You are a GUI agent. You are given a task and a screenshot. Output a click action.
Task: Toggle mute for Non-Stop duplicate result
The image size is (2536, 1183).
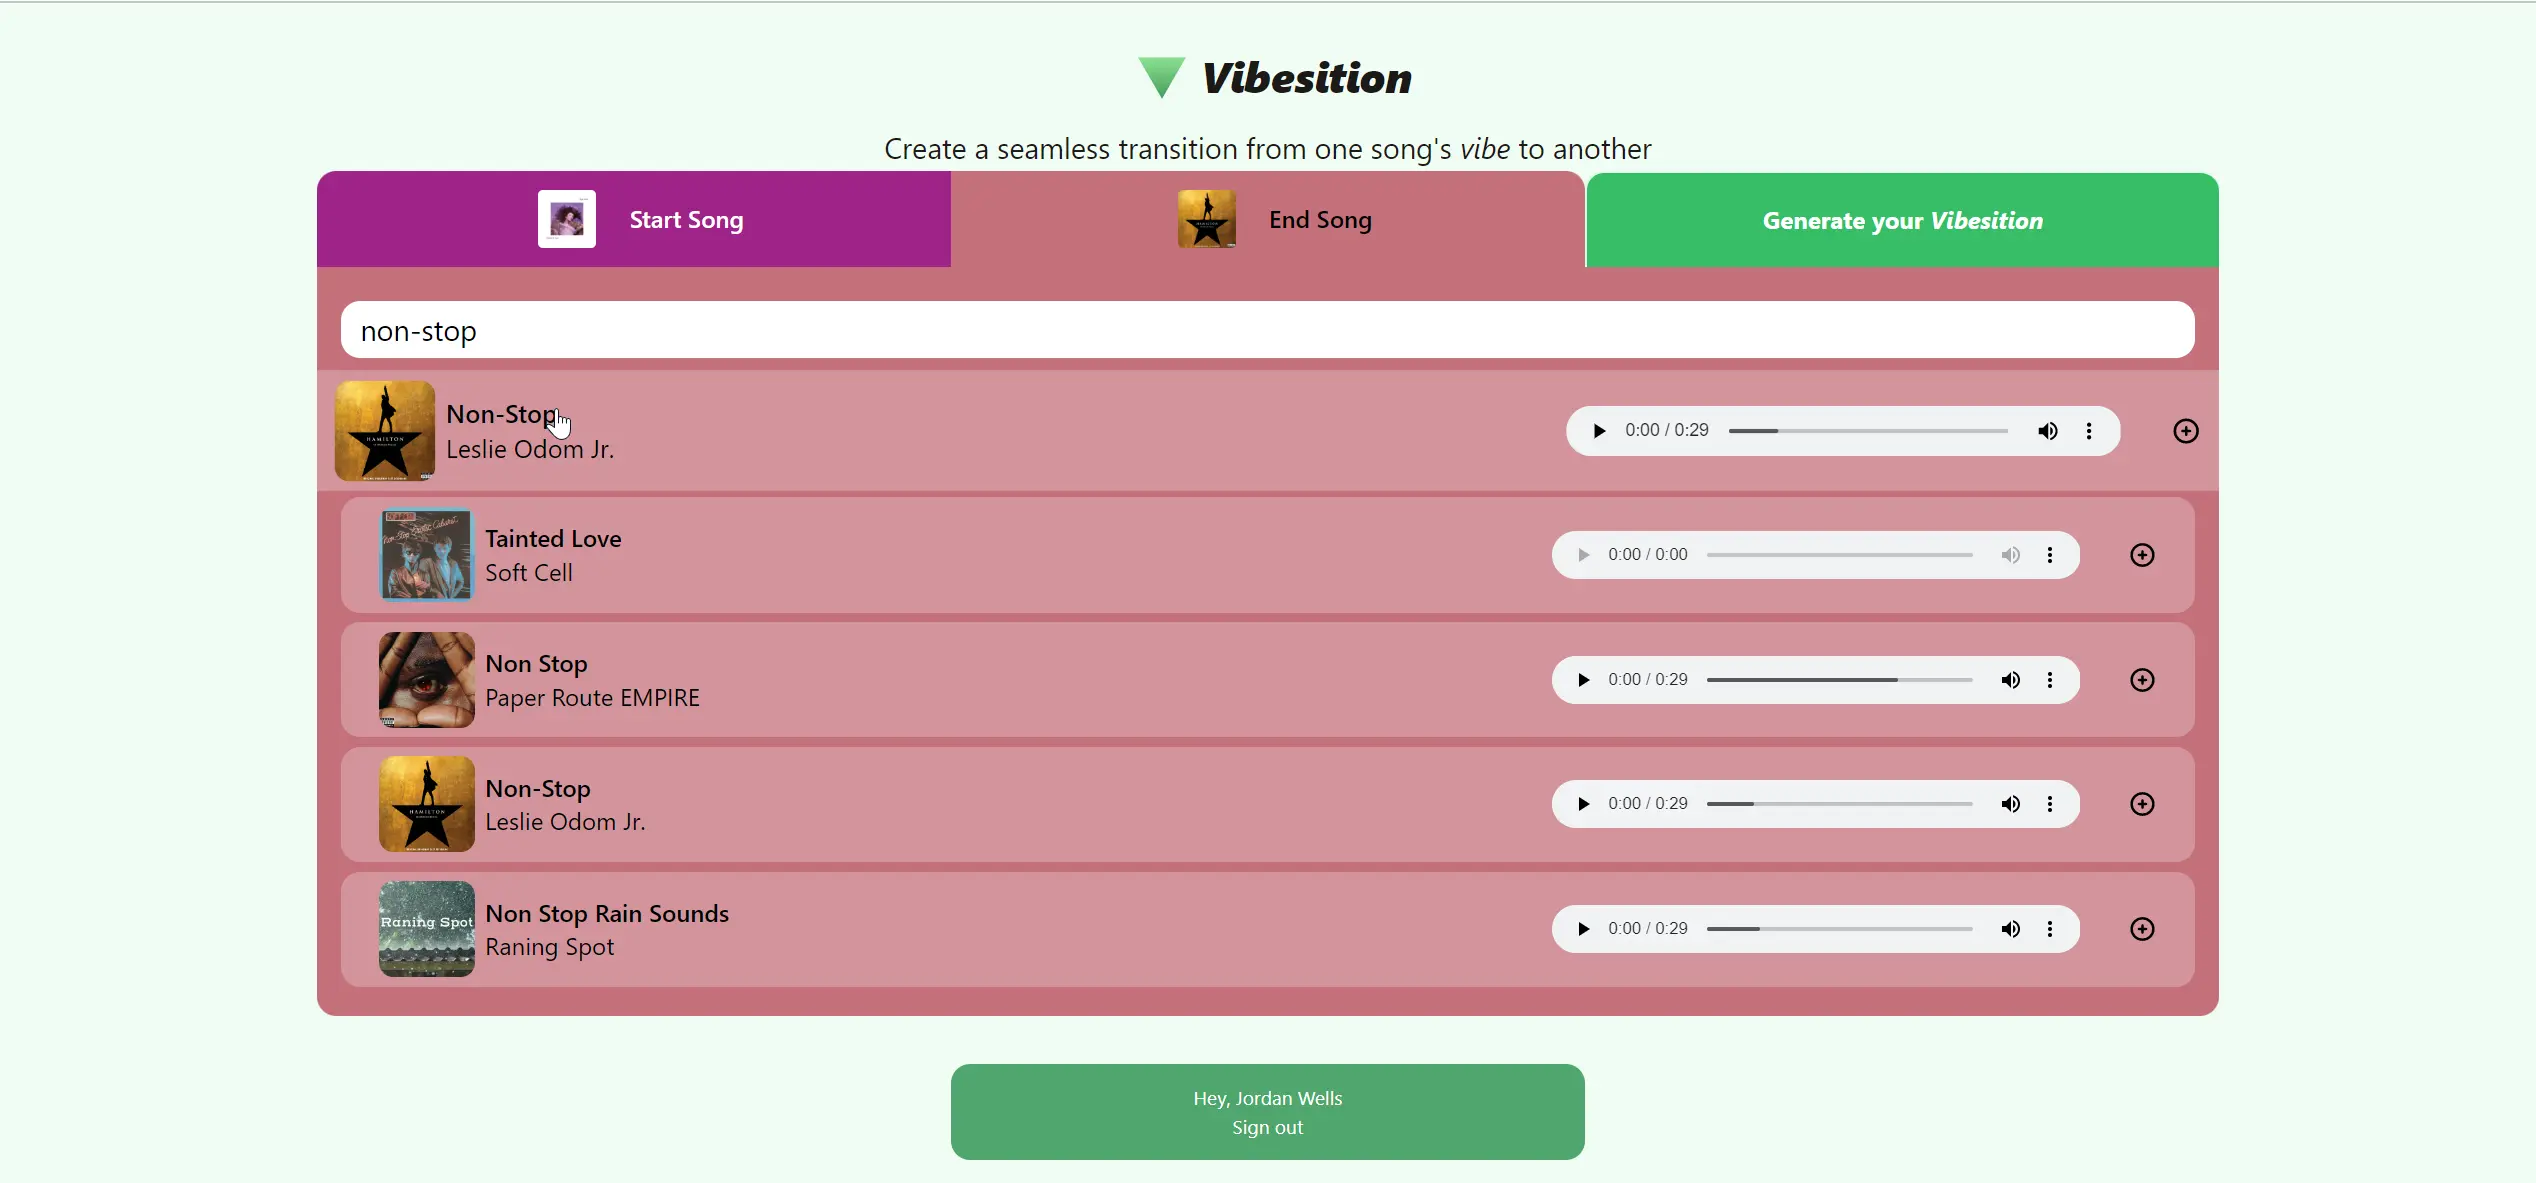click(2010, 804)
